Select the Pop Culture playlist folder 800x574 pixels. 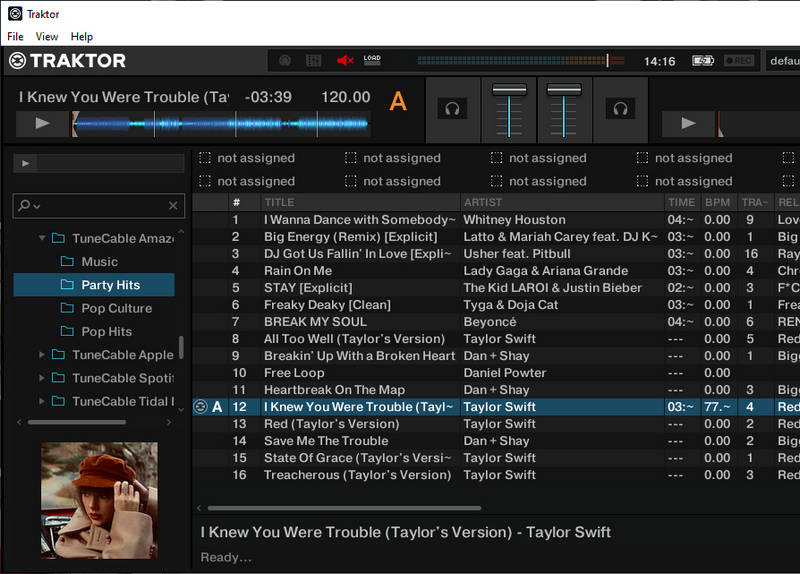click(x=116, y=308)
